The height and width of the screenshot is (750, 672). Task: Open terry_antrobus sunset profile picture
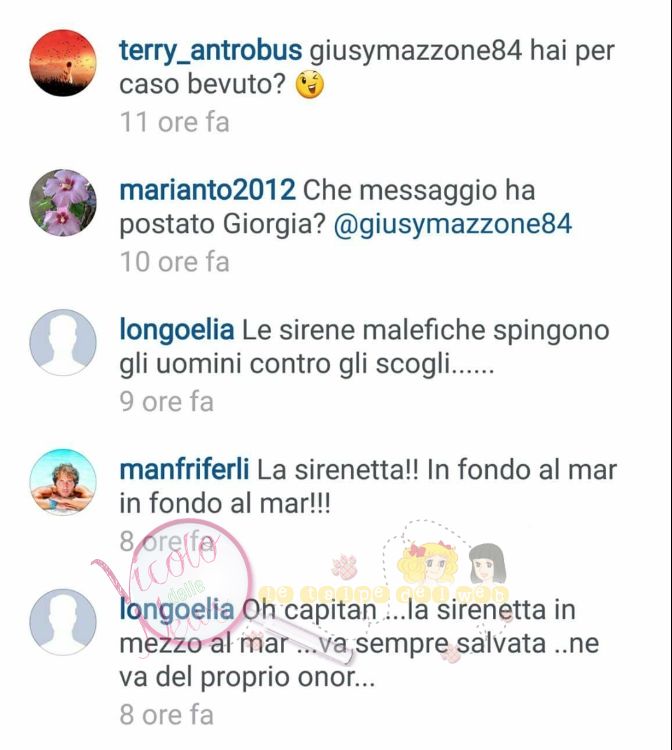click(63, 63)
